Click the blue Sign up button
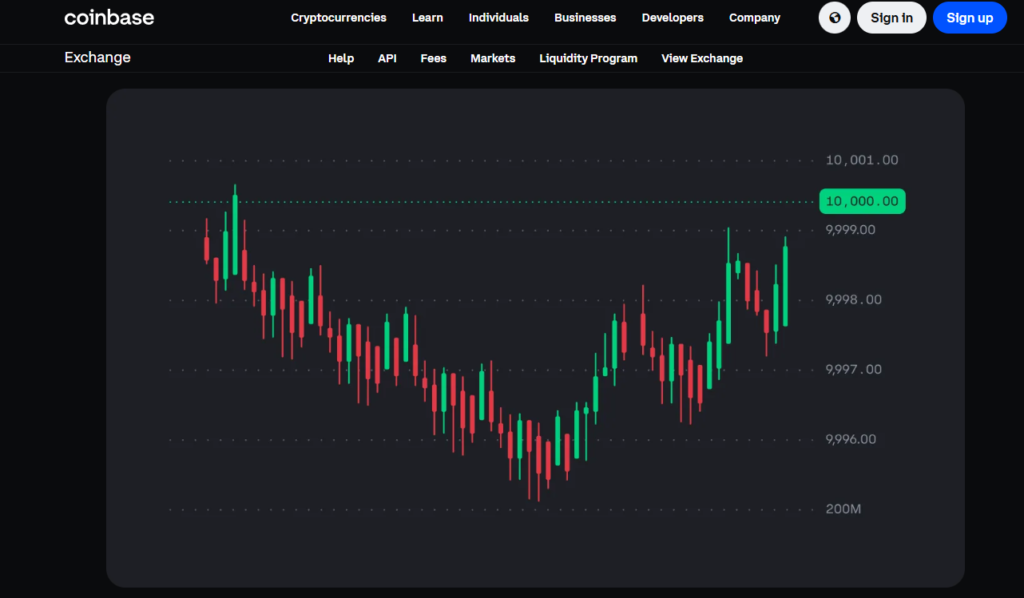Screen dimensions: 1024x598 (970, 18)
